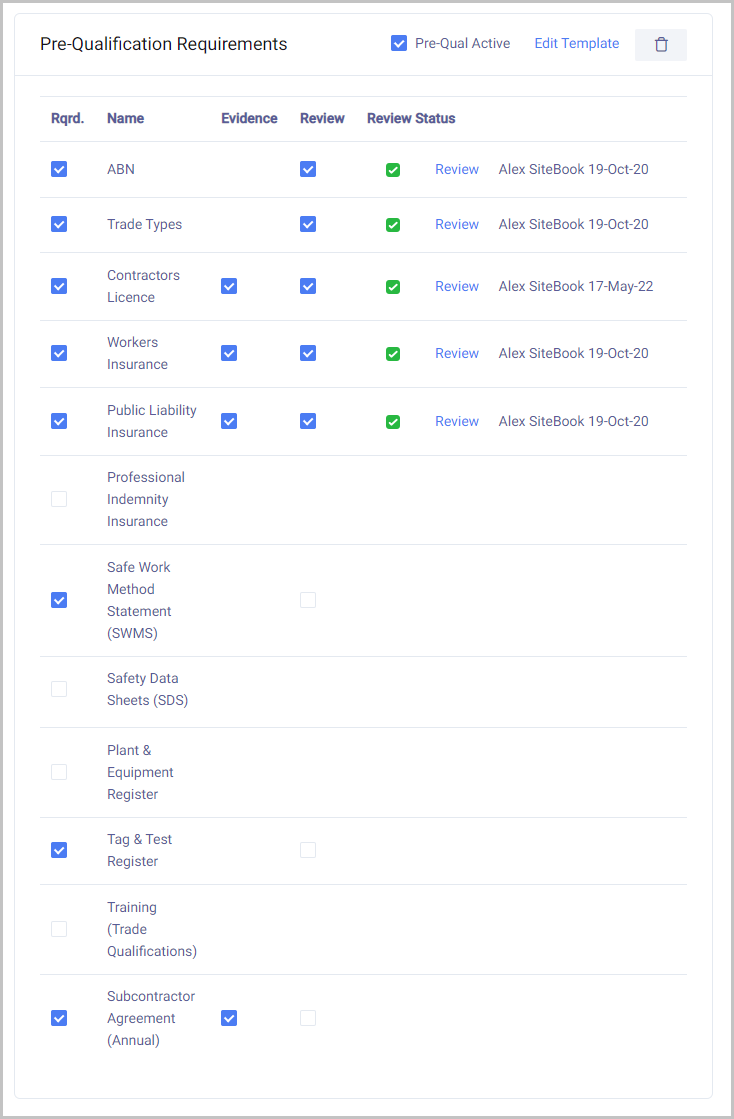Image resolution: width=734 pixels, height=1119 pixels.
Task: Click Review link for Public Liability Insurance
Action: tap(456, 421)
